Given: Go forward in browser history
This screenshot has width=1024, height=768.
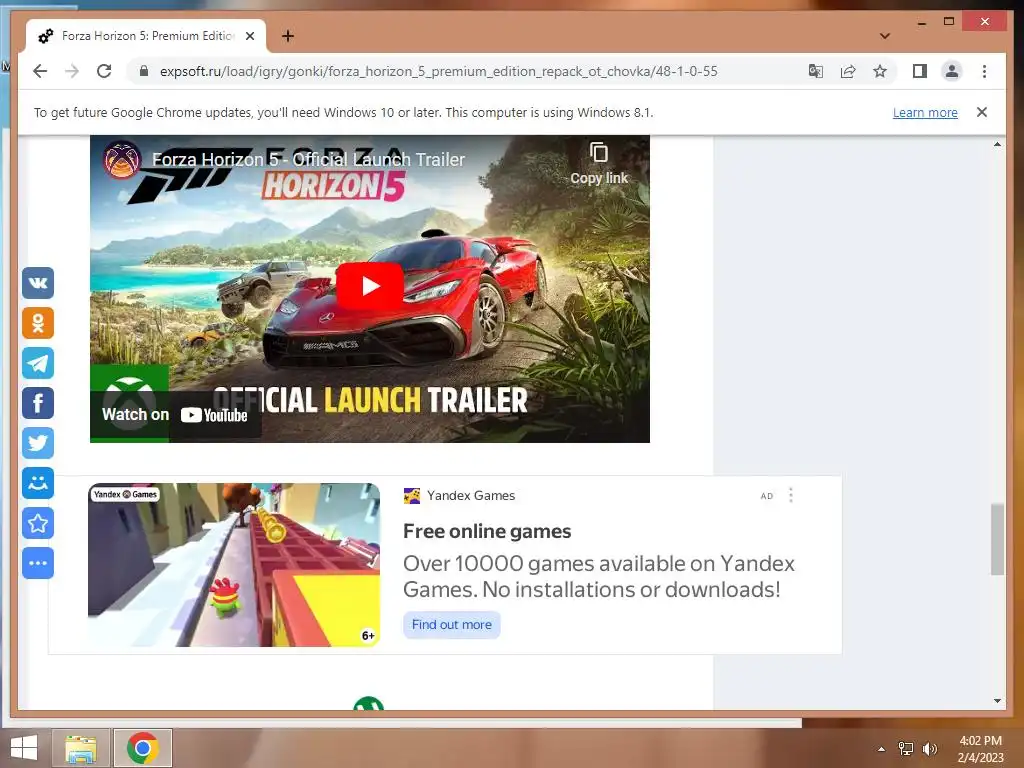Looking at the screenshot, I should coord(72,71).
